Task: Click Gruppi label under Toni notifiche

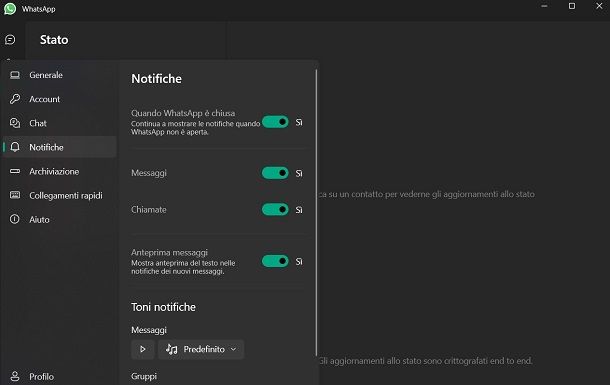Action: point(144,376)
